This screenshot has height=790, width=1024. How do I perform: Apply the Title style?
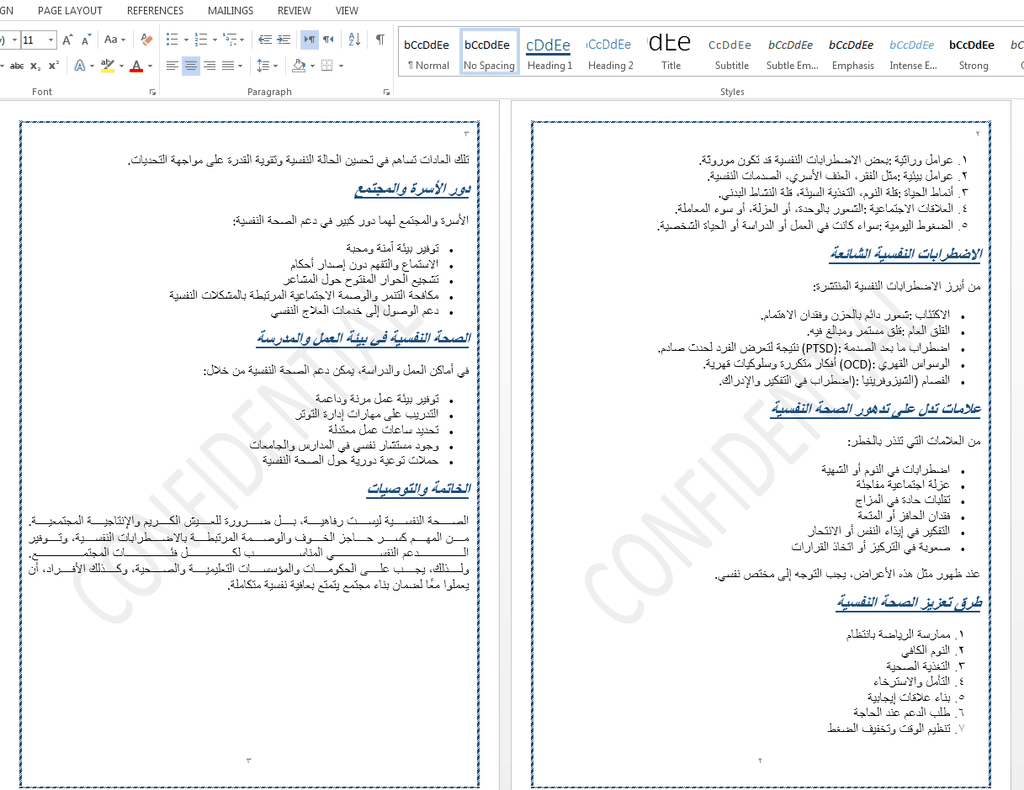(x=671, y=52)
